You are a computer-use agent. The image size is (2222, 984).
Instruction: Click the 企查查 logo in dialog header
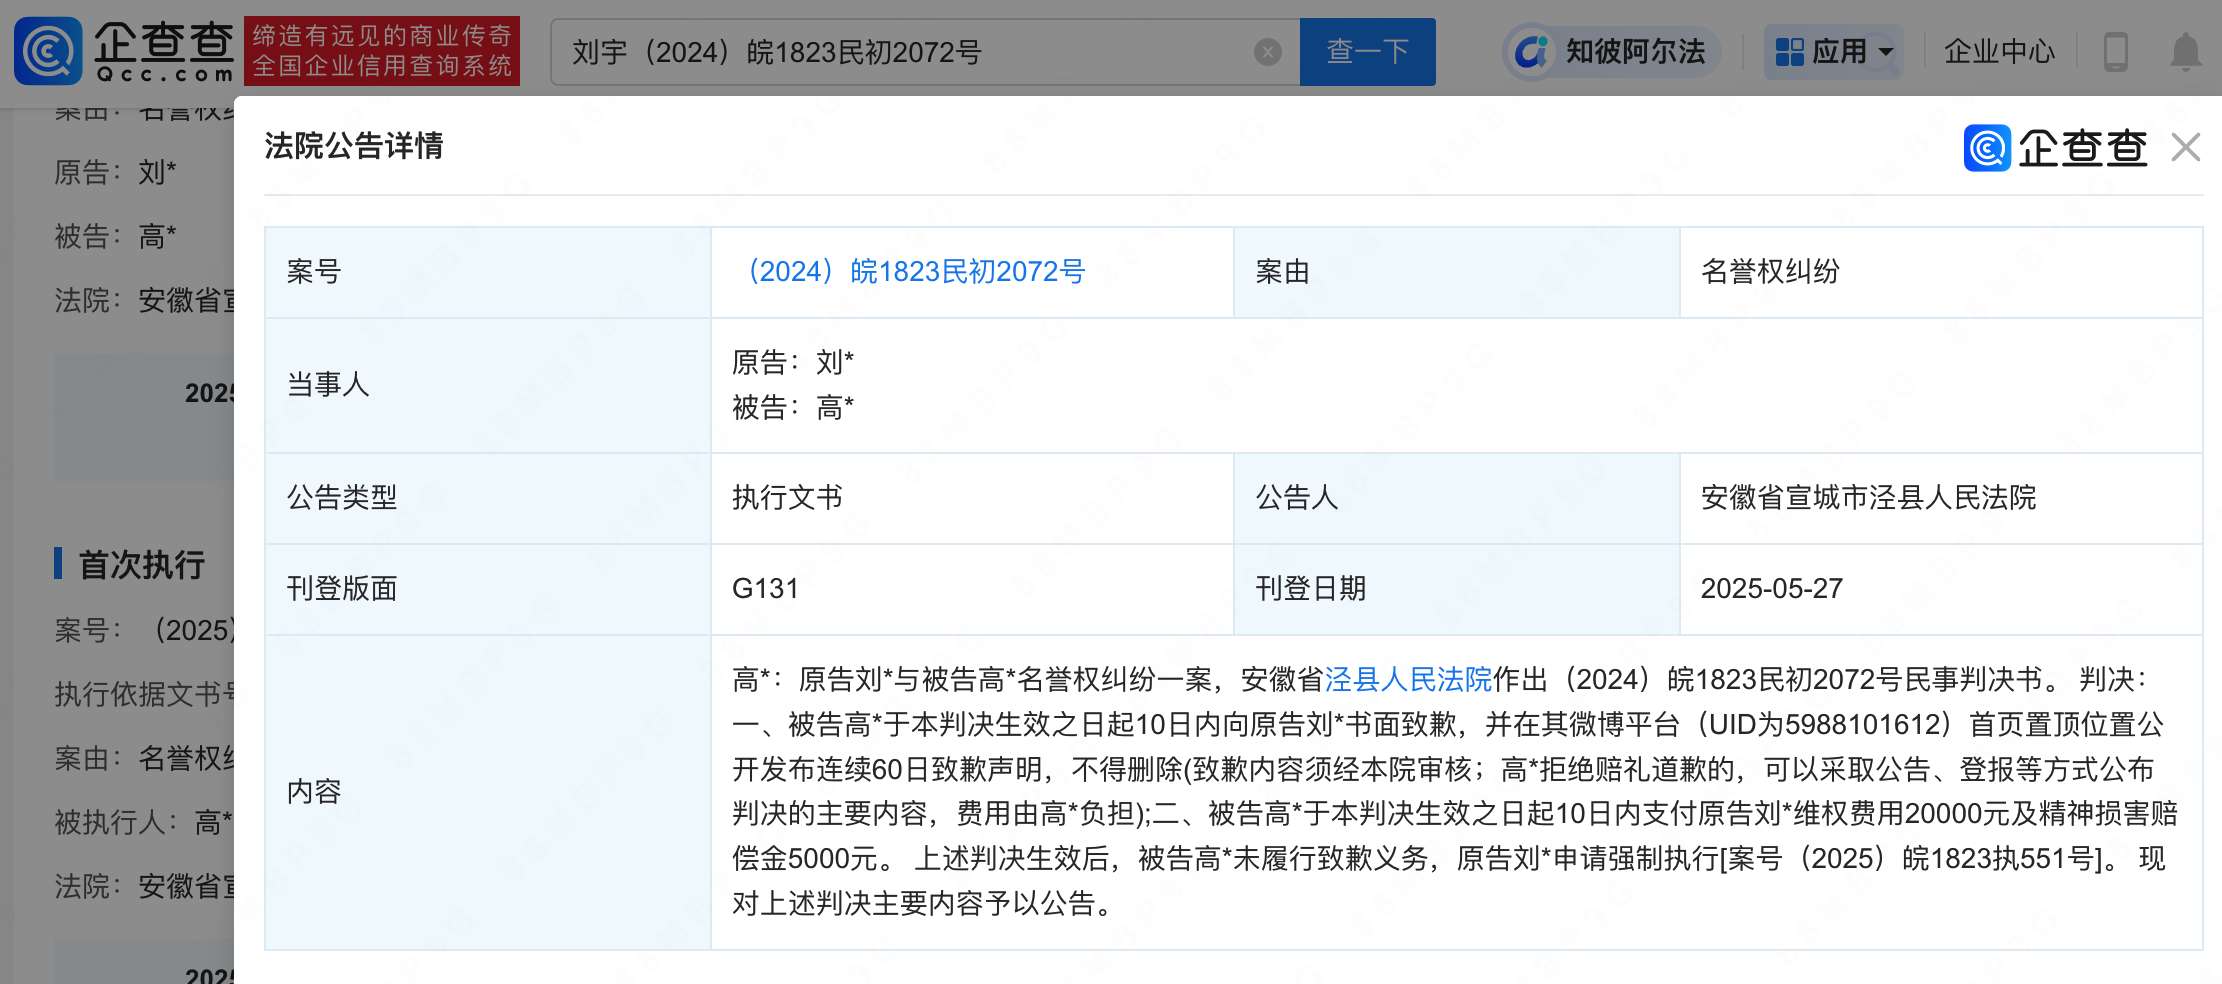[x=2055, y=148]
